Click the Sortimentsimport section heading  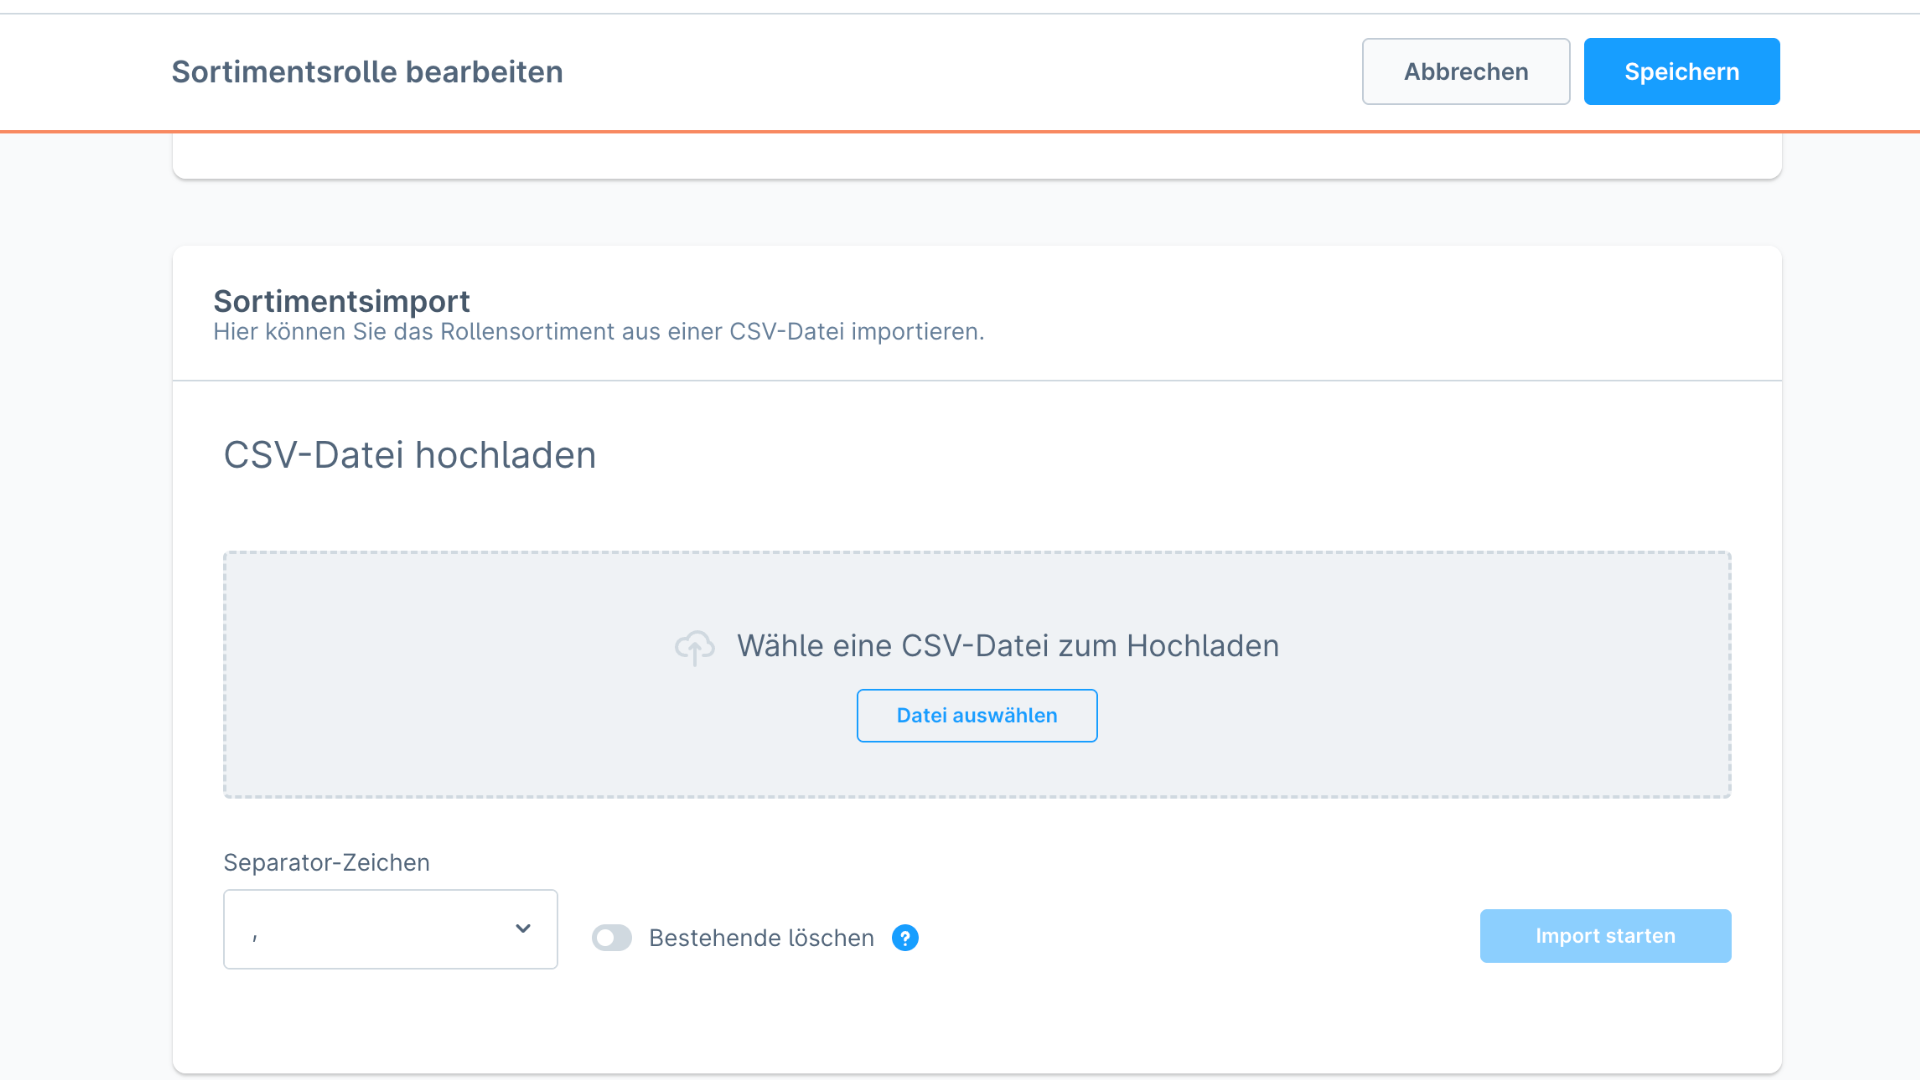coord(341,301)
